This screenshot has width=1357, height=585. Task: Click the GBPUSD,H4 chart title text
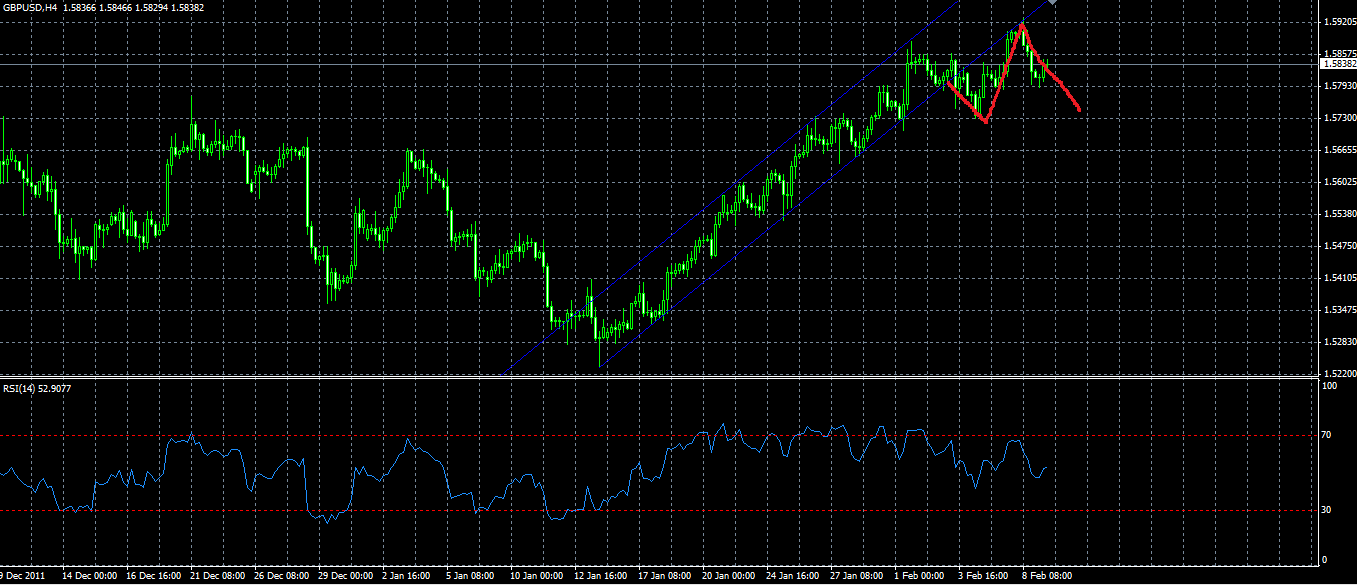29,6
